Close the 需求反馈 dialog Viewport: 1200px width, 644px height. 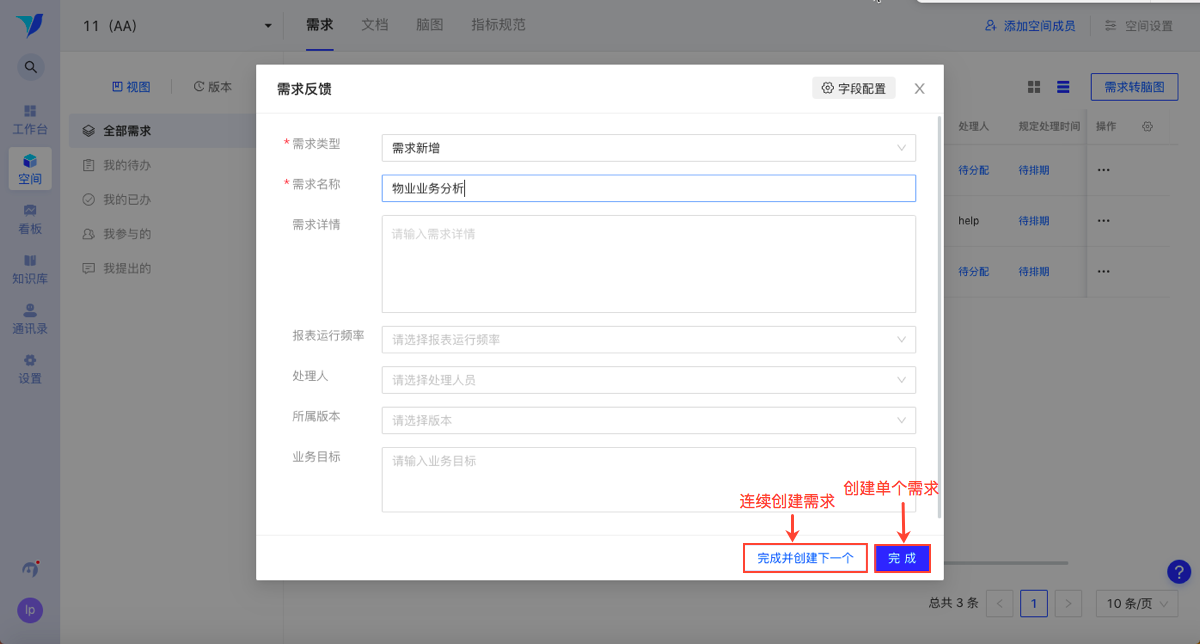click(x=920, y=88)
